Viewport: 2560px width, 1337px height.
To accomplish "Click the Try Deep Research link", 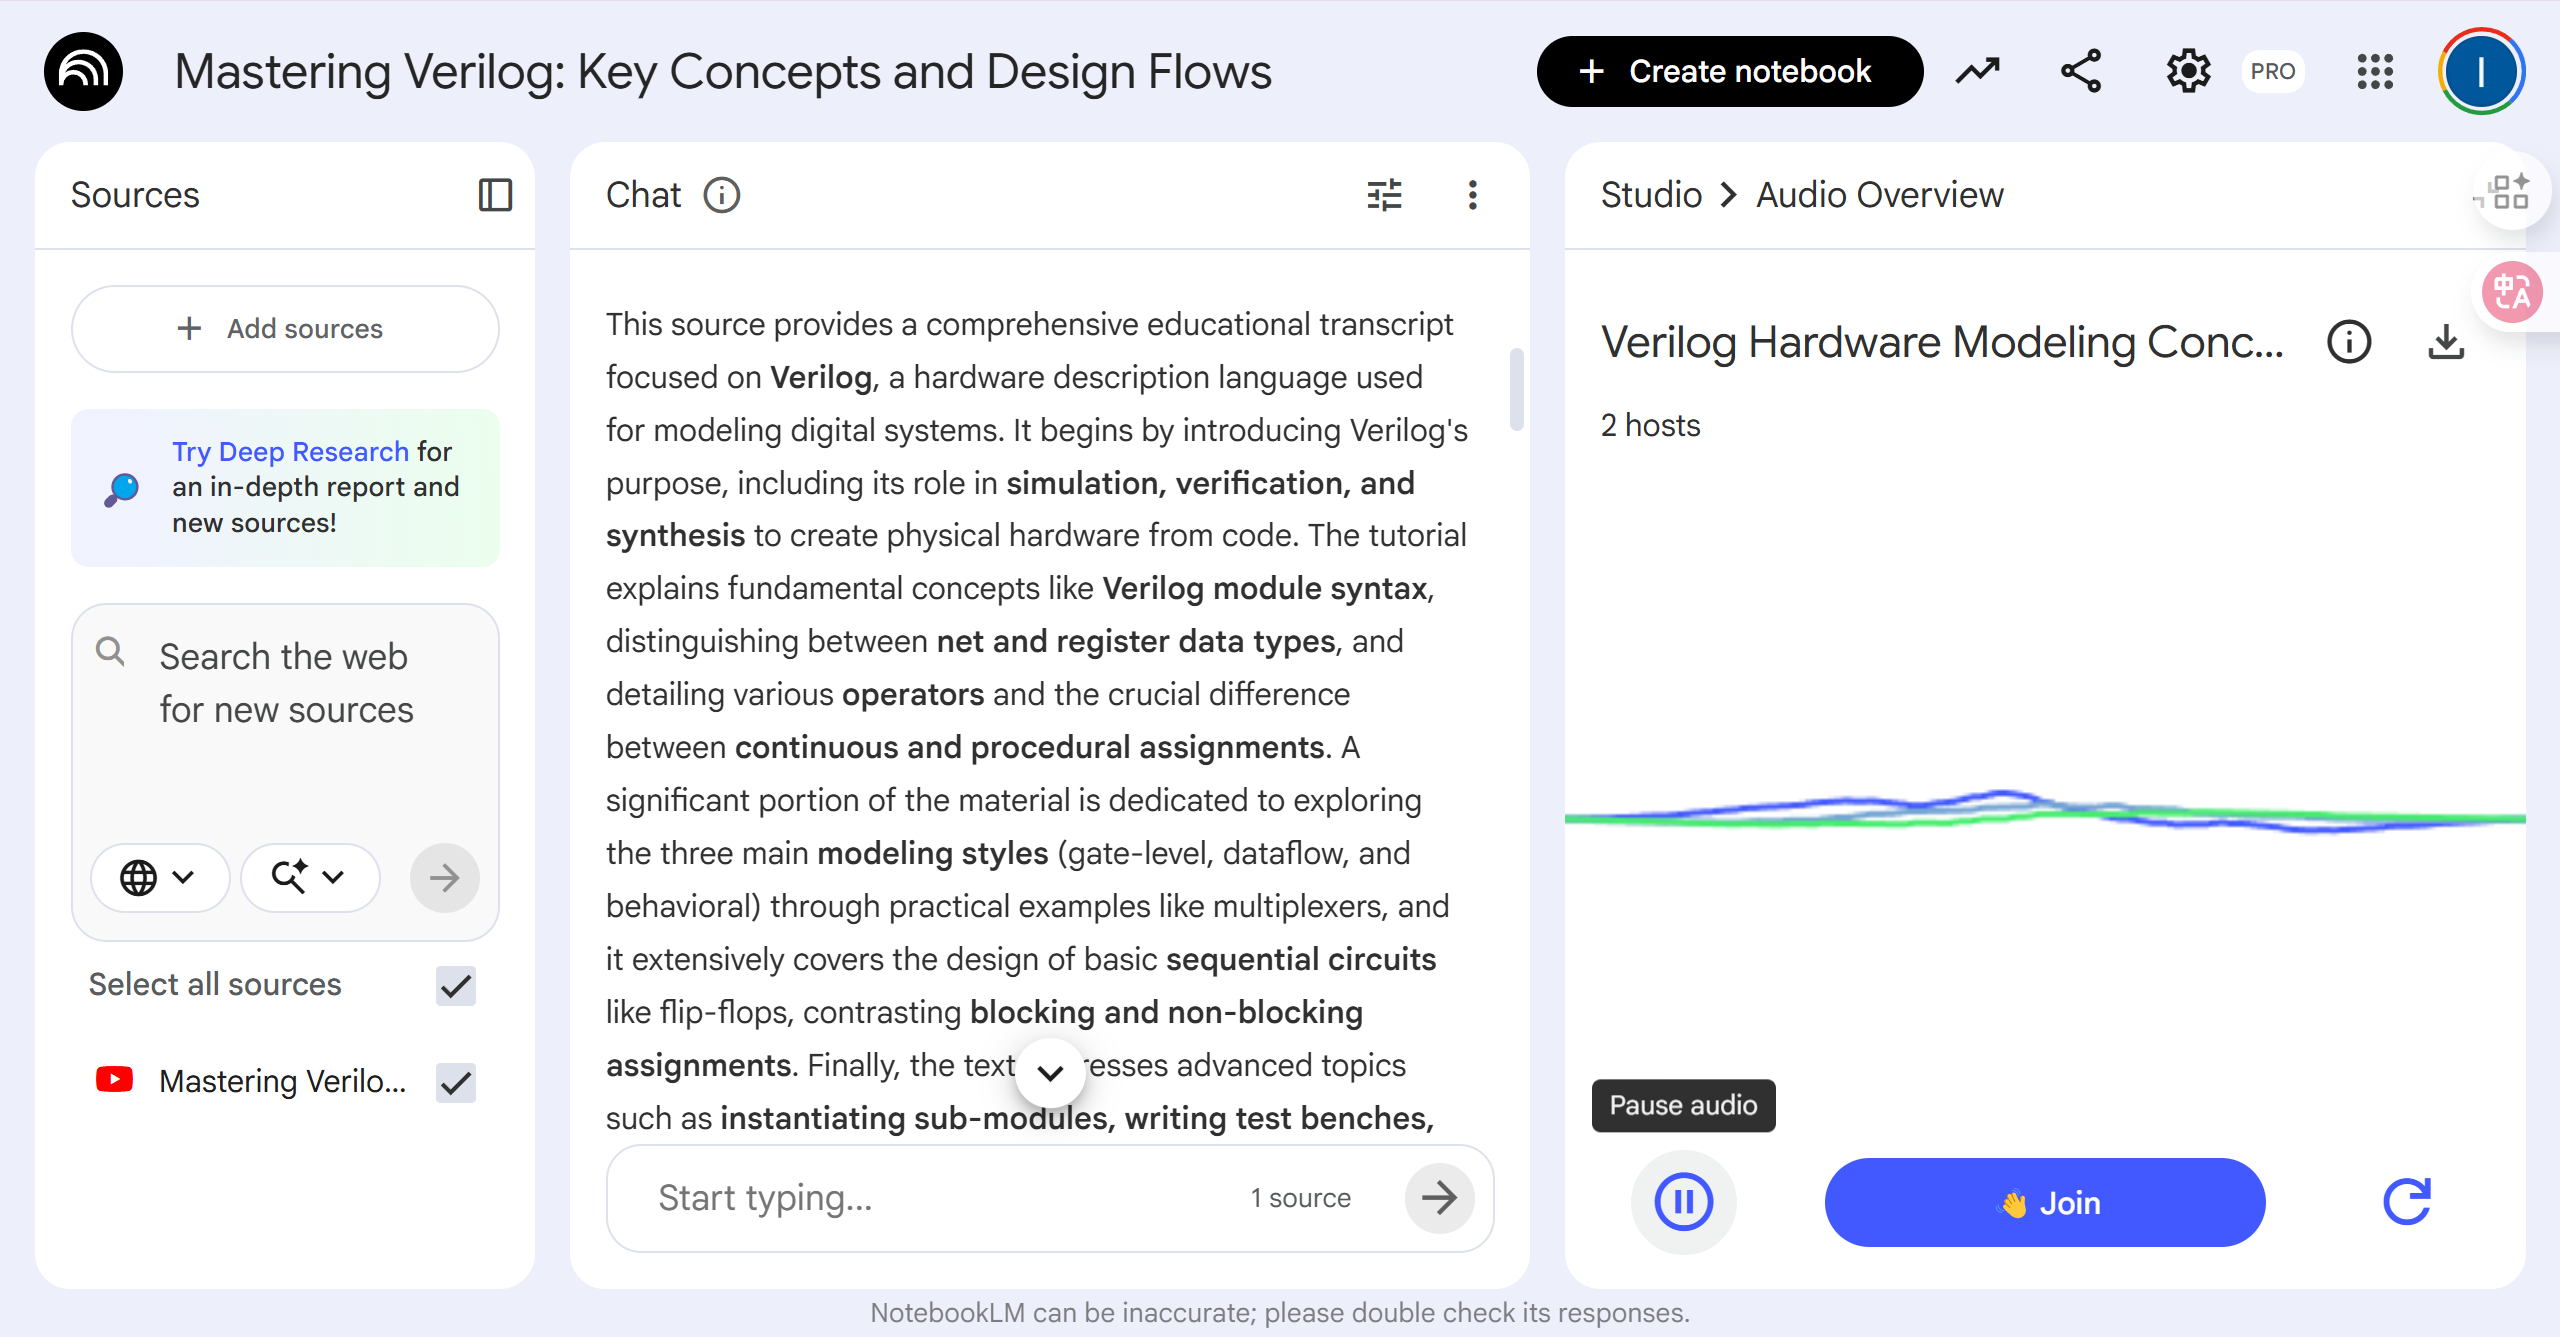I will coord(290,451).
